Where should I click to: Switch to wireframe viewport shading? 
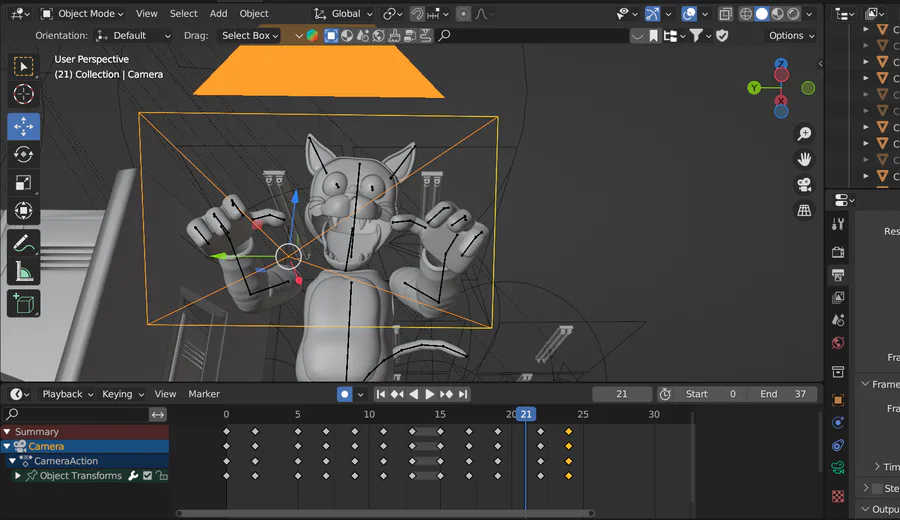point(746,14)
